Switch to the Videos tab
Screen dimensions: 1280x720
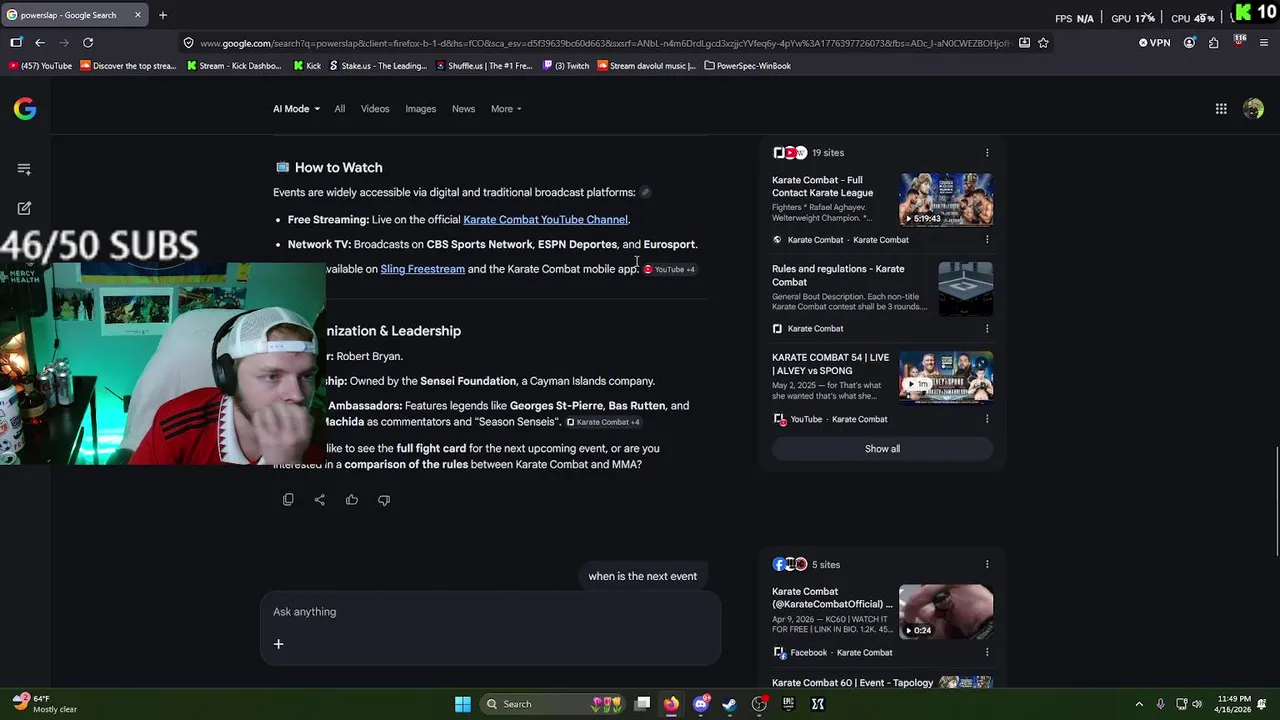coord(375,109)
